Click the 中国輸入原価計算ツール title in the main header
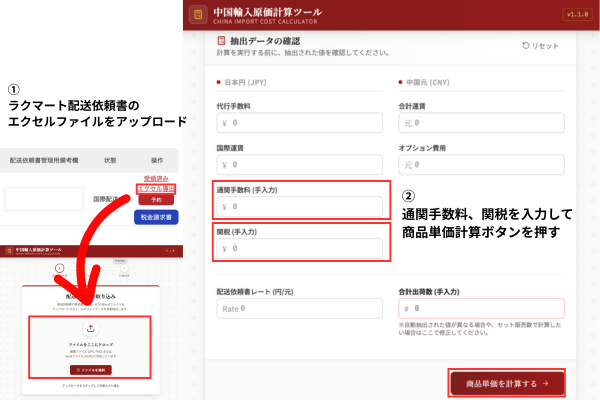Screen dimensions: 600x400 [x=267, y=12]
